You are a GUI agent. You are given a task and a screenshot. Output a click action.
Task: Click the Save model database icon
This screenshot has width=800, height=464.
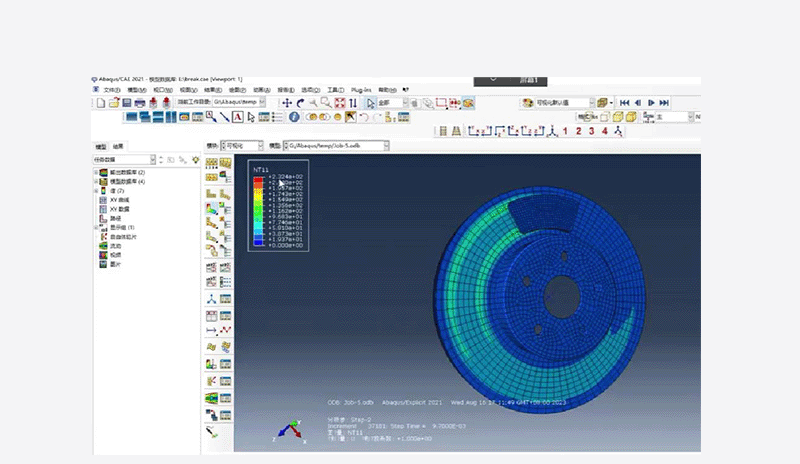tap(127, 103)
